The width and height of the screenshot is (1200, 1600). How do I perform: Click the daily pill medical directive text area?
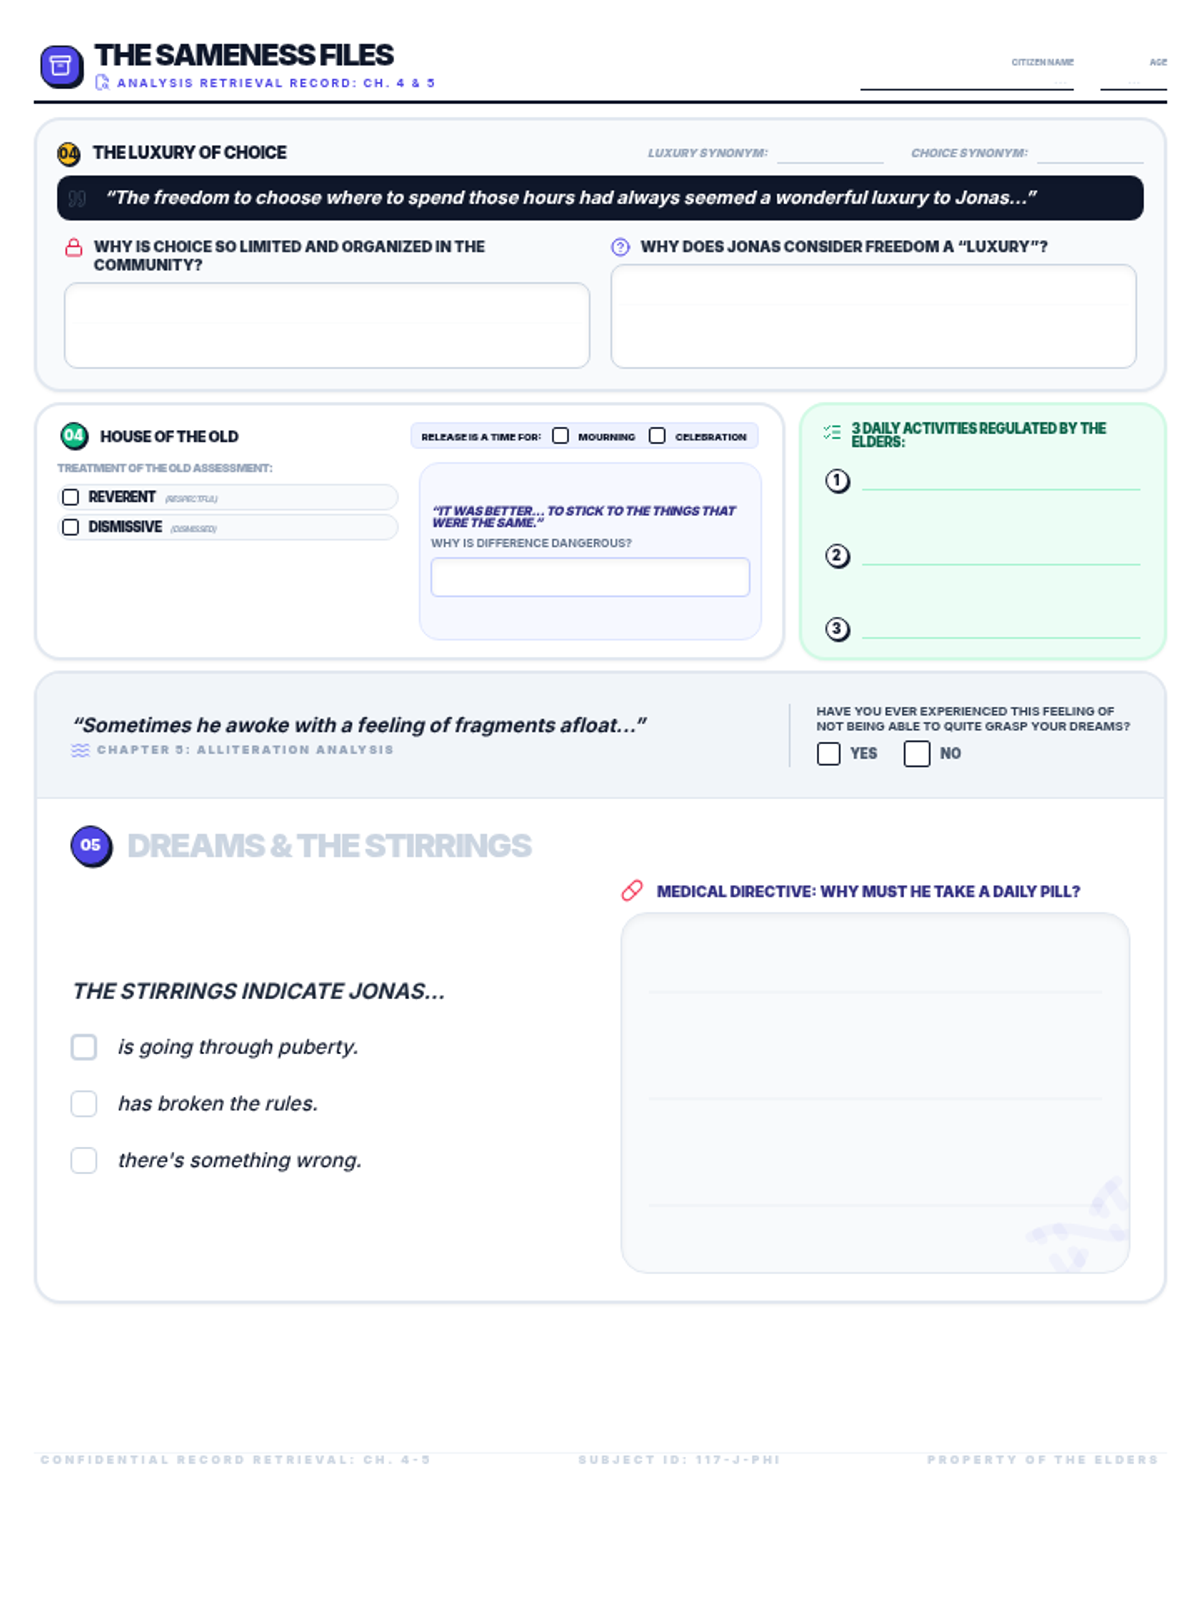tap(875, 1092)
